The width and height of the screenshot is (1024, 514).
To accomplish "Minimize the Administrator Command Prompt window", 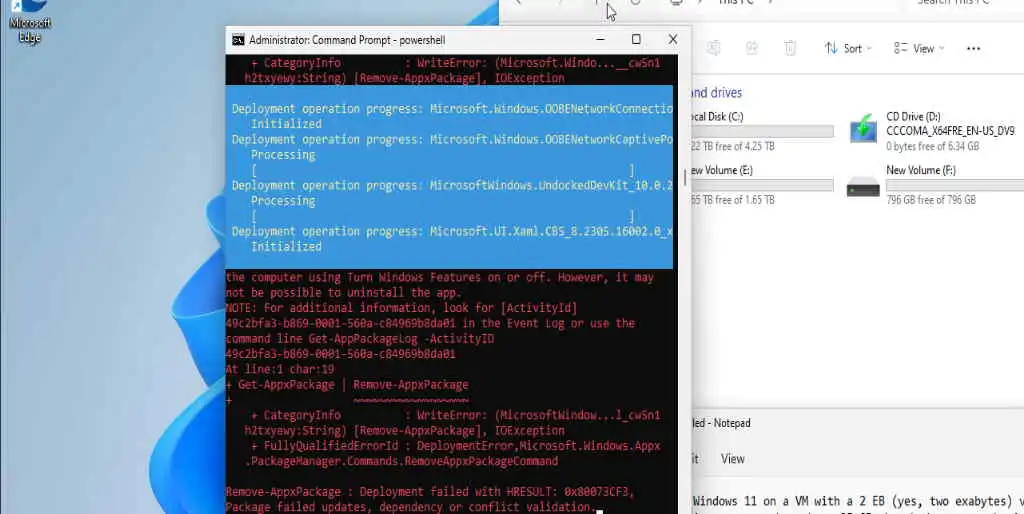I will click(x=600, y=40).
